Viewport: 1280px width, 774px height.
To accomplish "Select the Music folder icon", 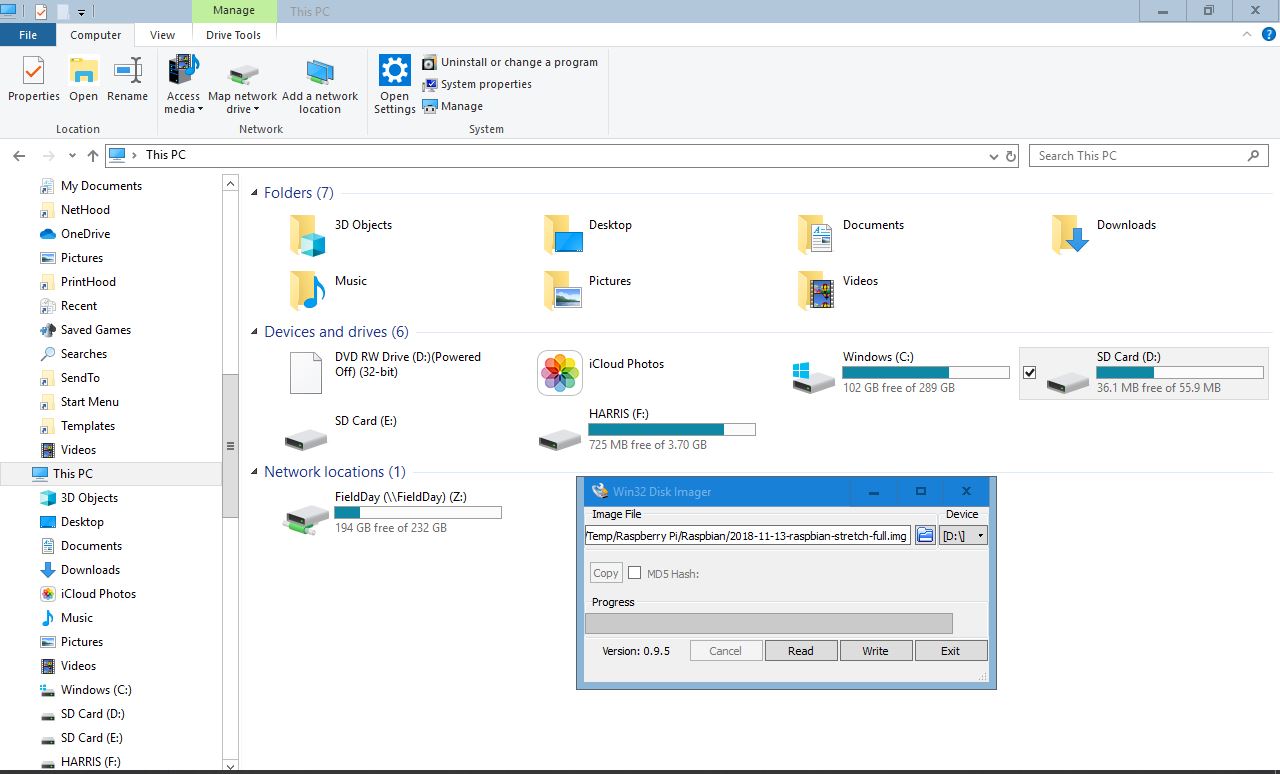I will tap(308, 291).
